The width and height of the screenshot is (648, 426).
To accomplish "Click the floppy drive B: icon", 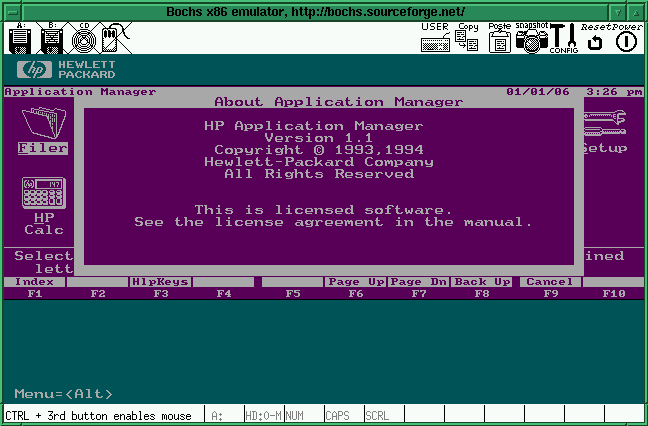I will tap(52, 38).
